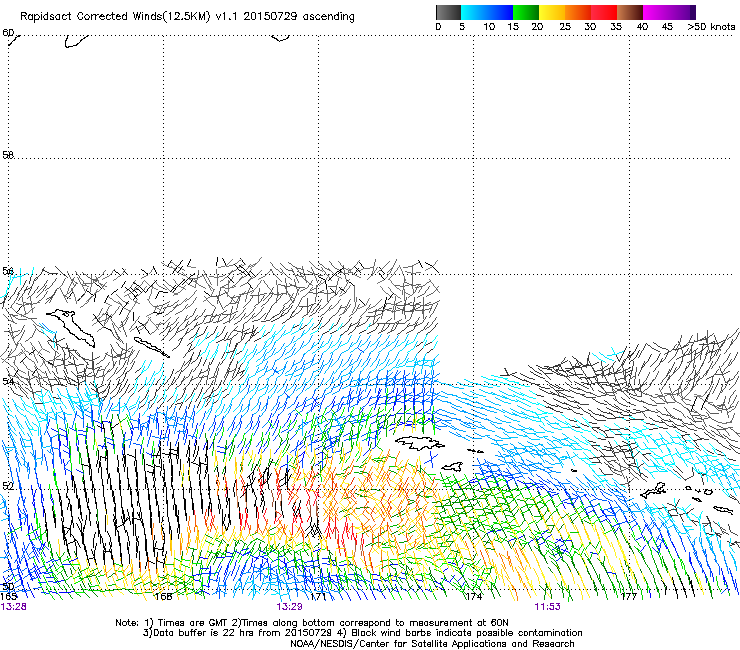The image size is (740, 650).
Task: Click the orange 25-30 knots legend swatch
Action: point(578,12)
